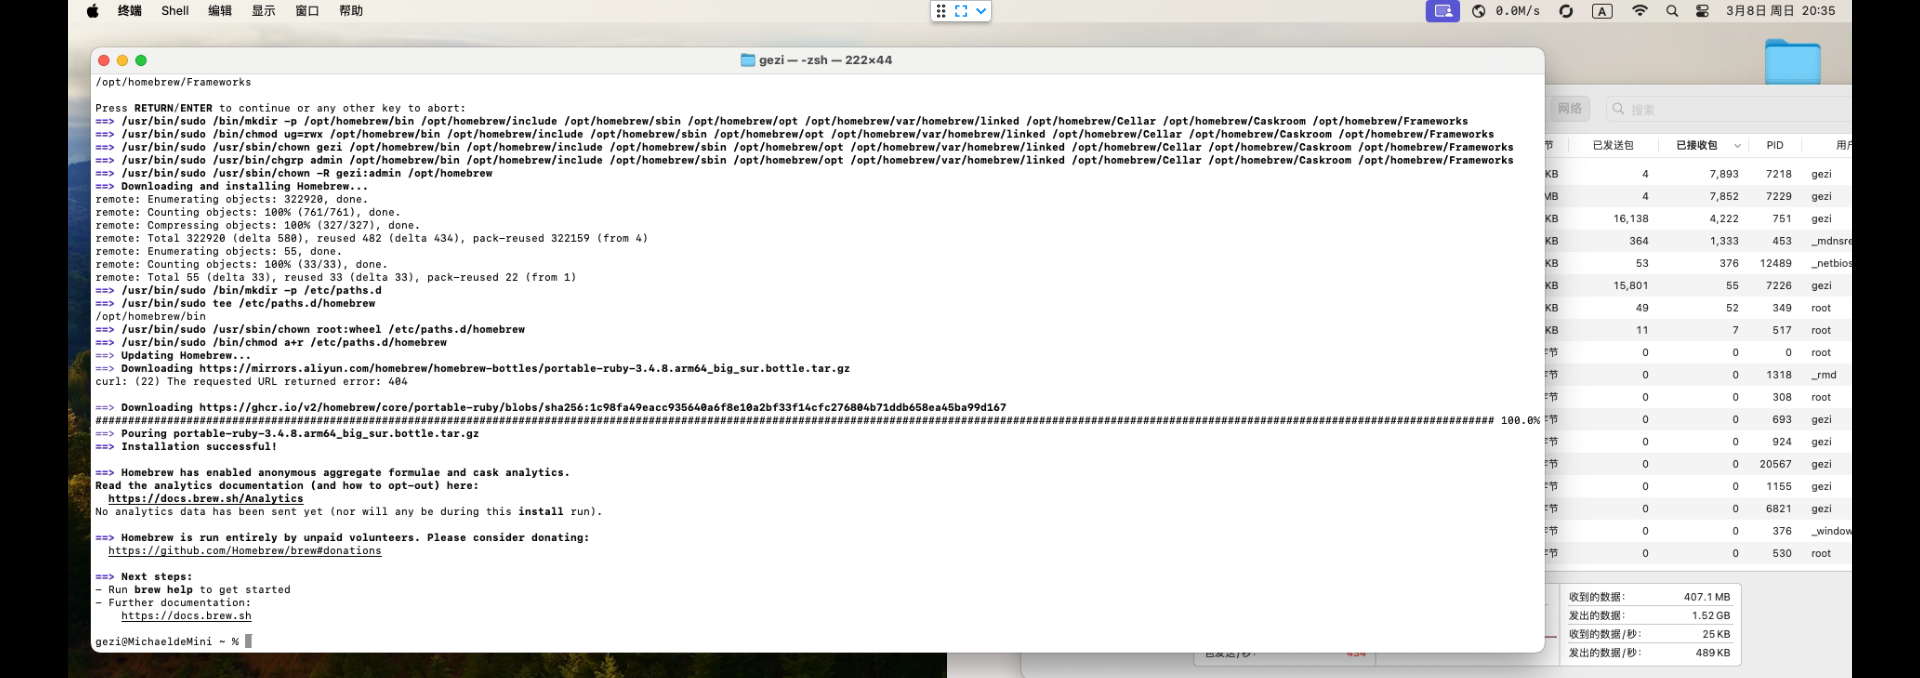This screenshot has height=678, width=1920.
Task: Click the date and time 3月8日 周日 20:35
Action: (1781, 11)
